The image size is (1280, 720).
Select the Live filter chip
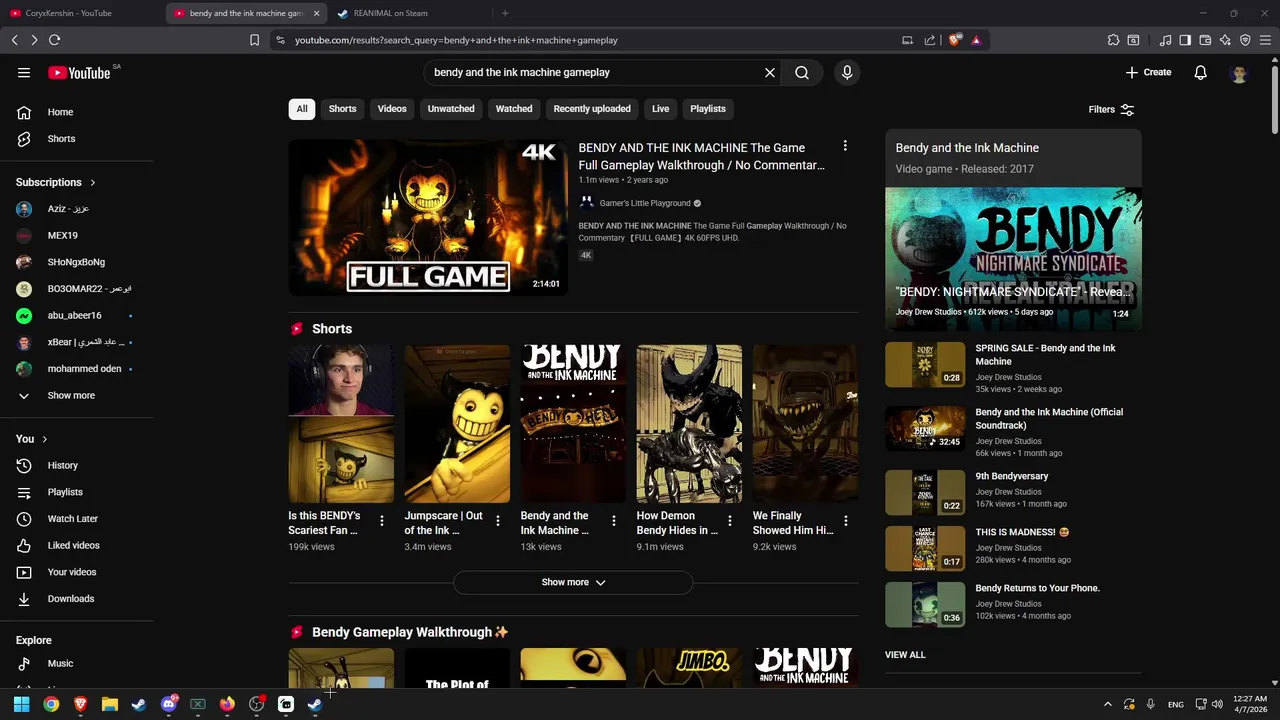[x=661, y=109]
